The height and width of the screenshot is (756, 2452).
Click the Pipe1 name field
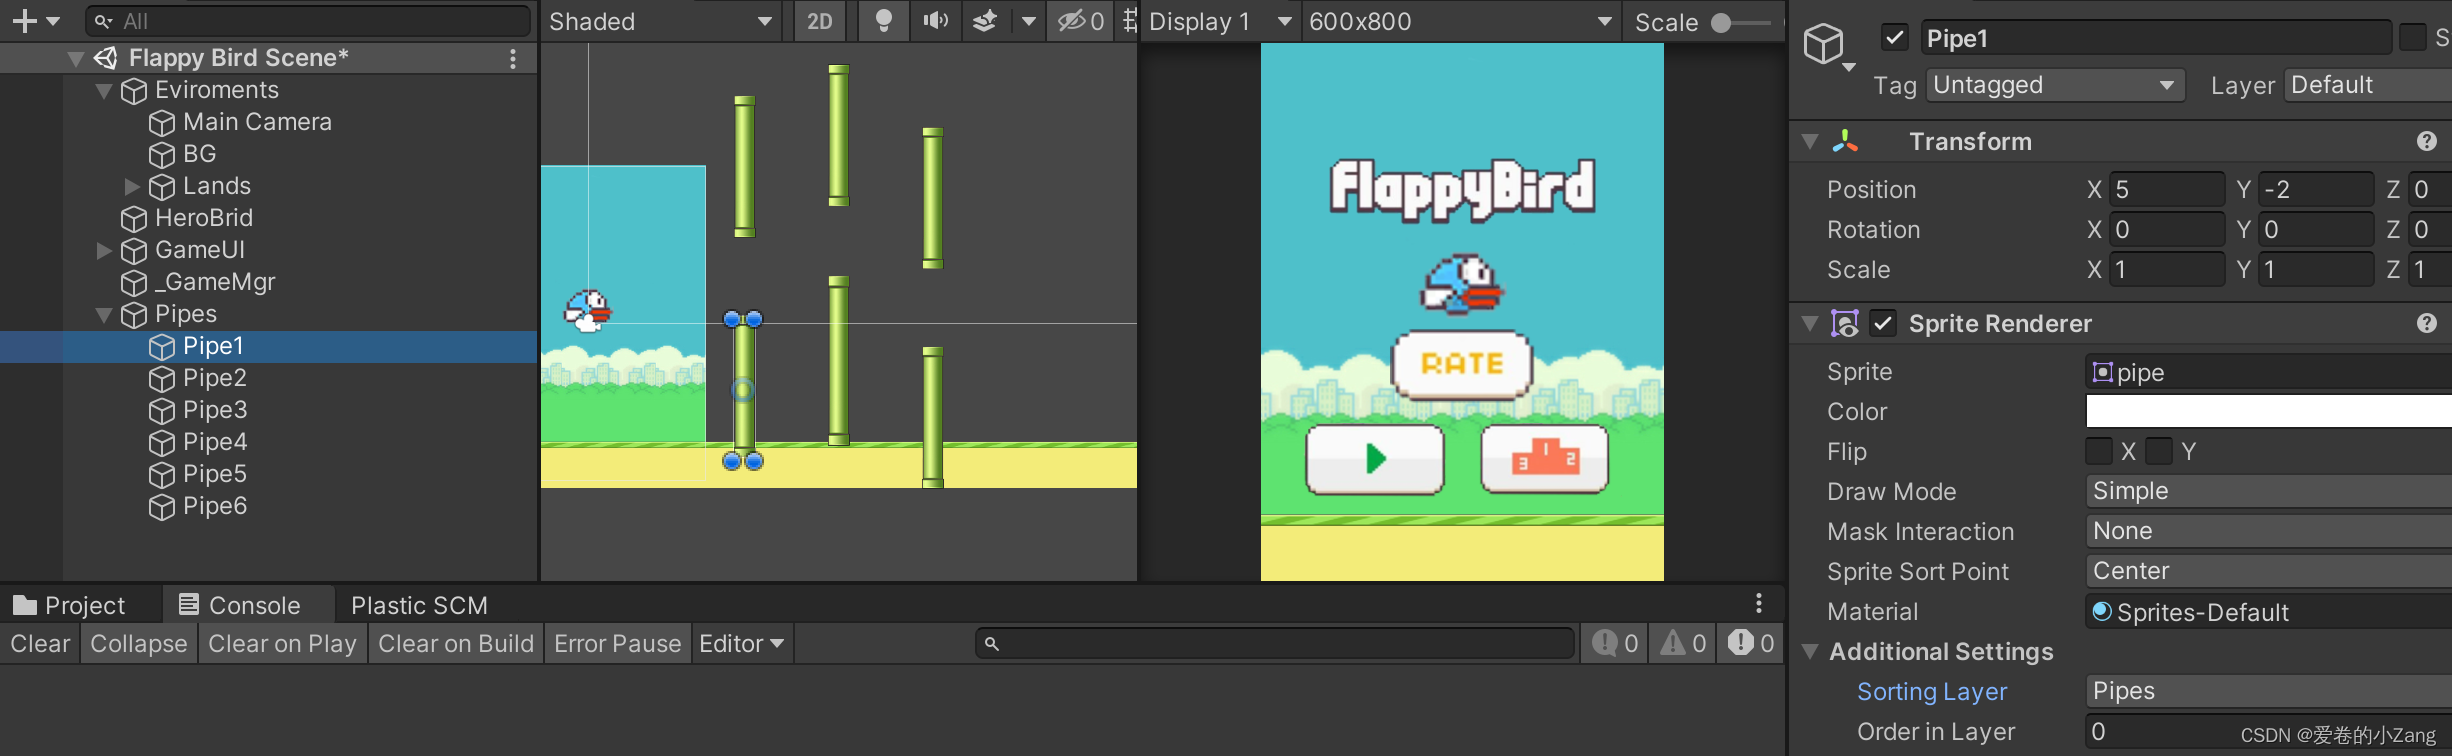2155,38
